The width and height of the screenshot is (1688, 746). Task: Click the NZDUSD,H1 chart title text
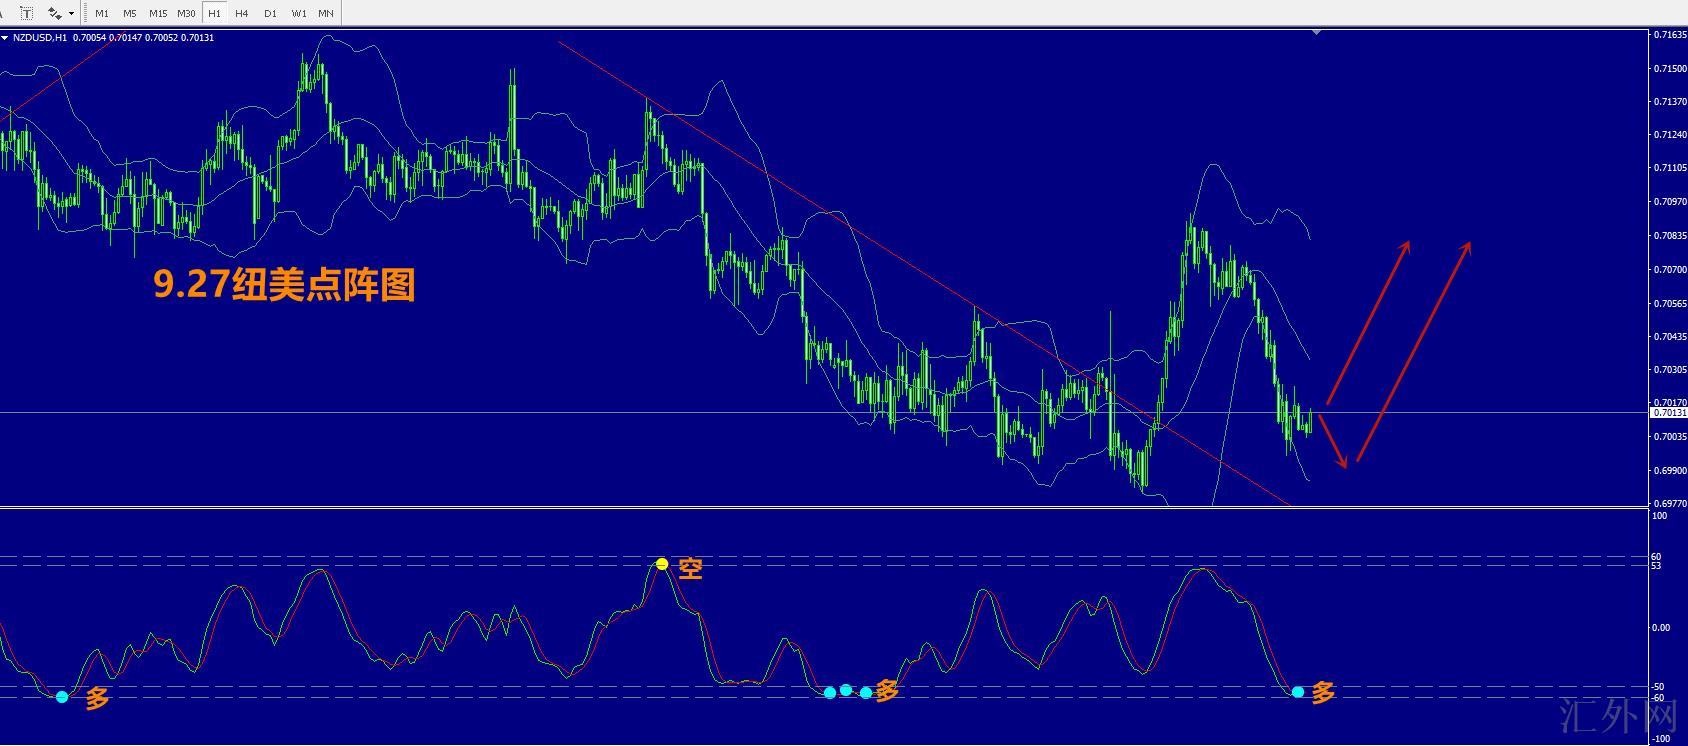40,38
